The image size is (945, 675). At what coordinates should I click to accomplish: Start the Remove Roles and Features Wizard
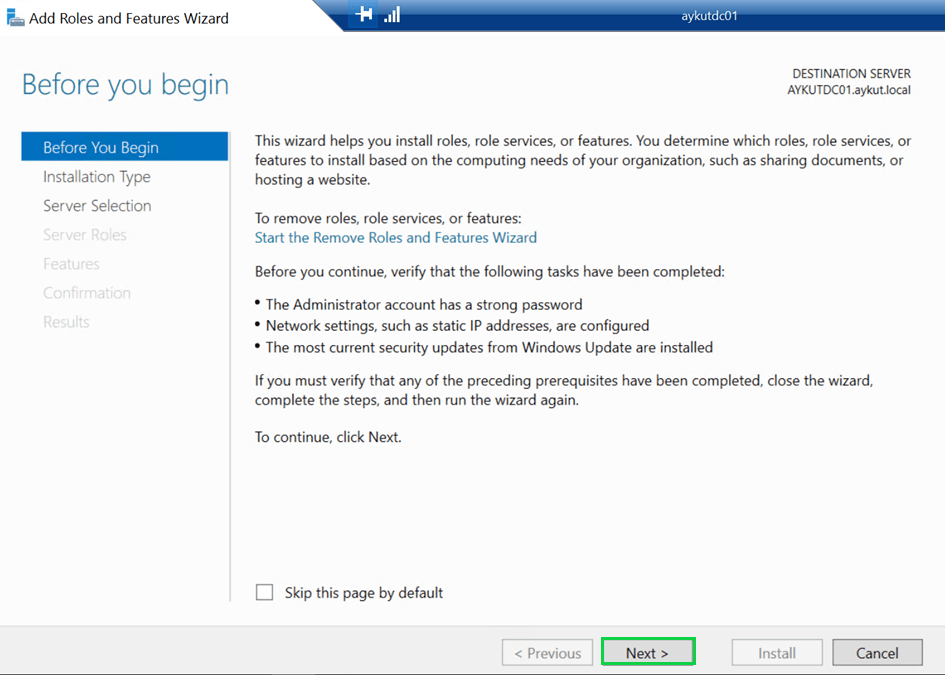[x=396, y=238]
